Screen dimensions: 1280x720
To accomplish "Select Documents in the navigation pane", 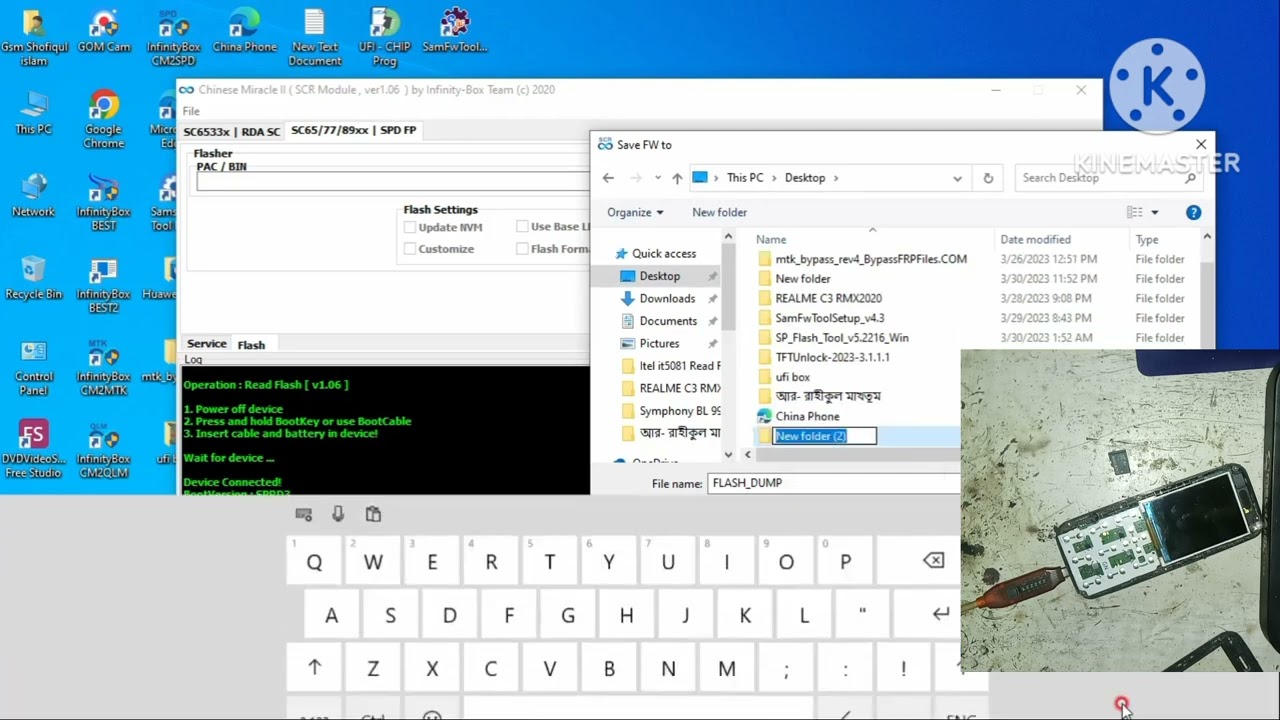I will (668, 321).
